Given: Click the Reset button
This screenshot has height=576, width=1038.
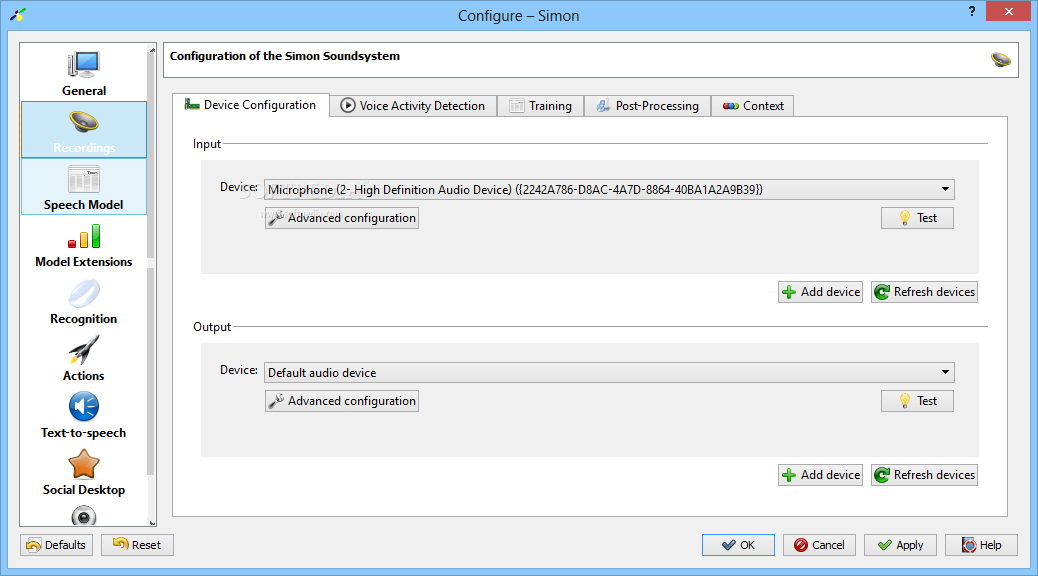Looking at the screenshot, I should (137, 545).
